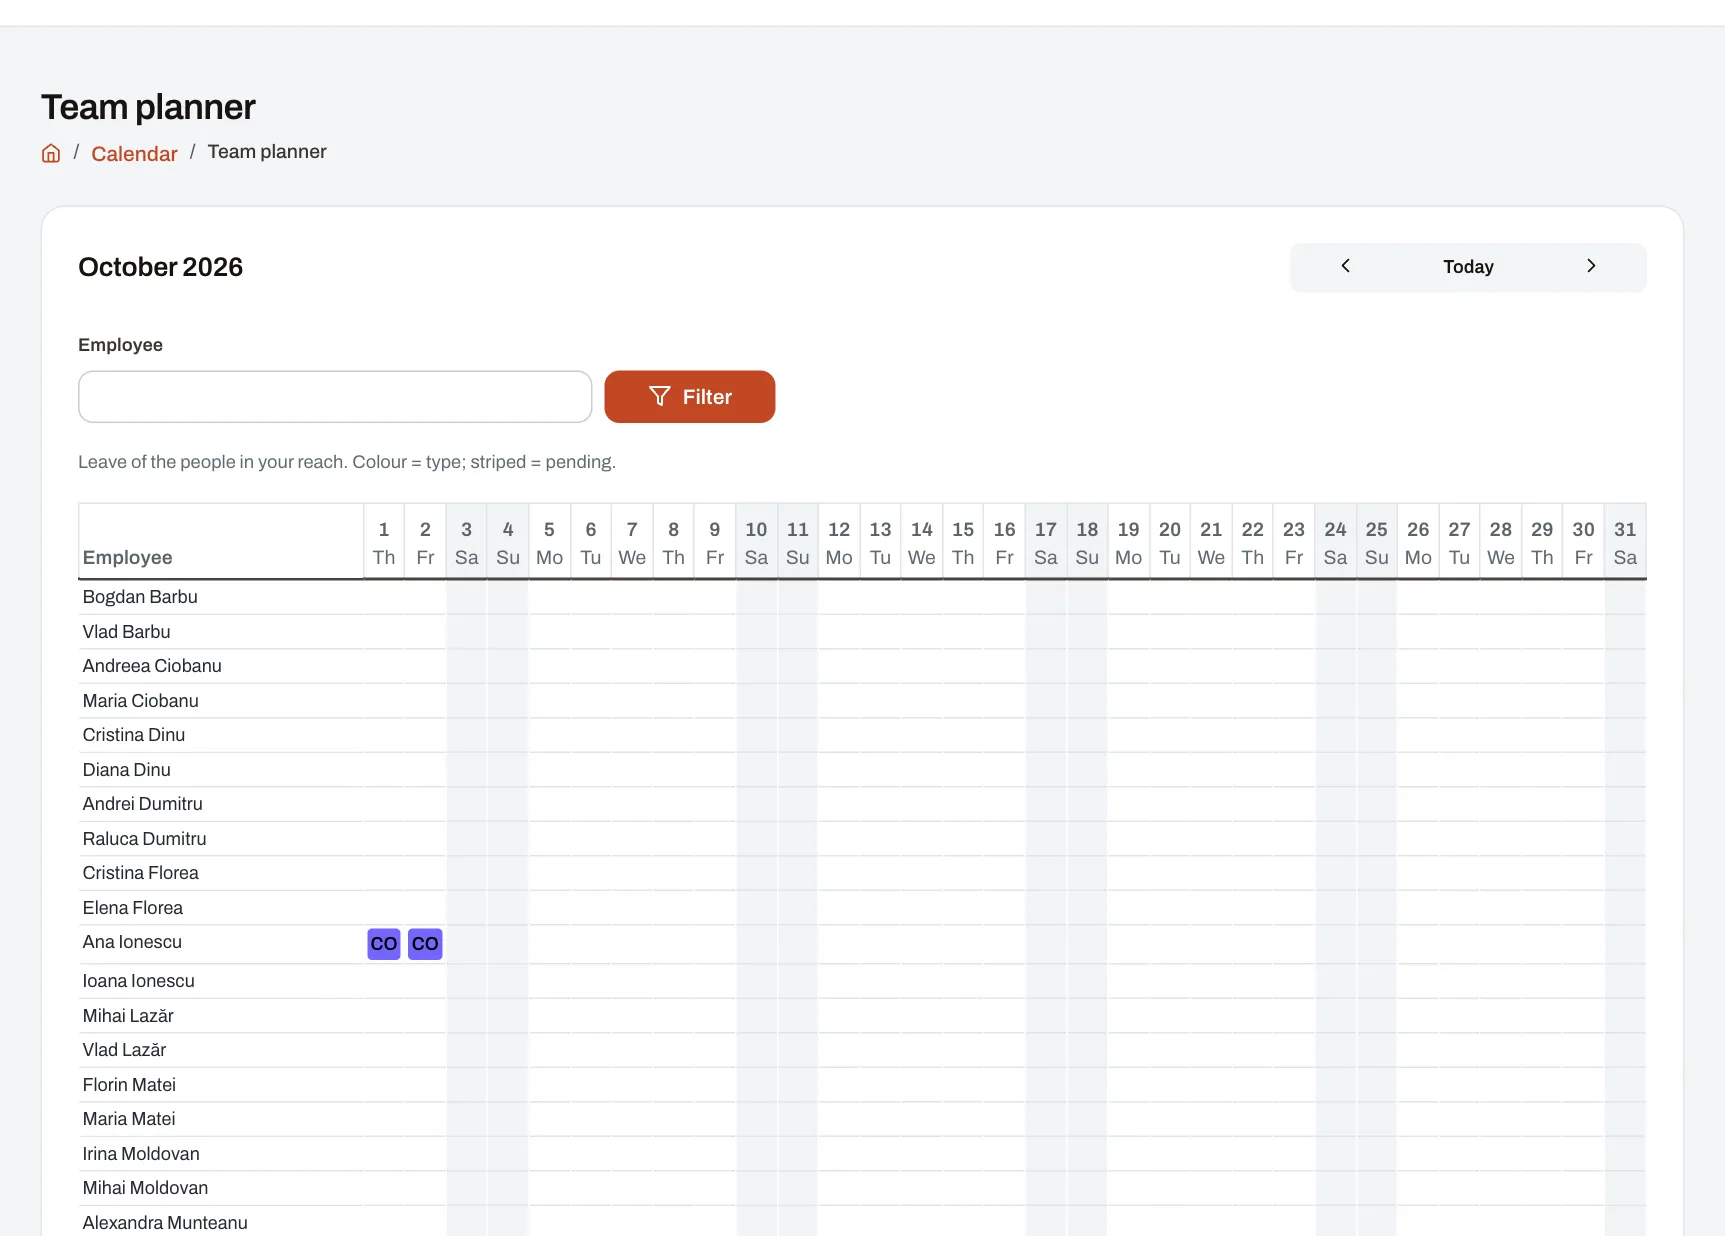This screenshot has width=1725, height=1236.
Task: Select employee Andrei Dumitru
Action: coord(142,804)
